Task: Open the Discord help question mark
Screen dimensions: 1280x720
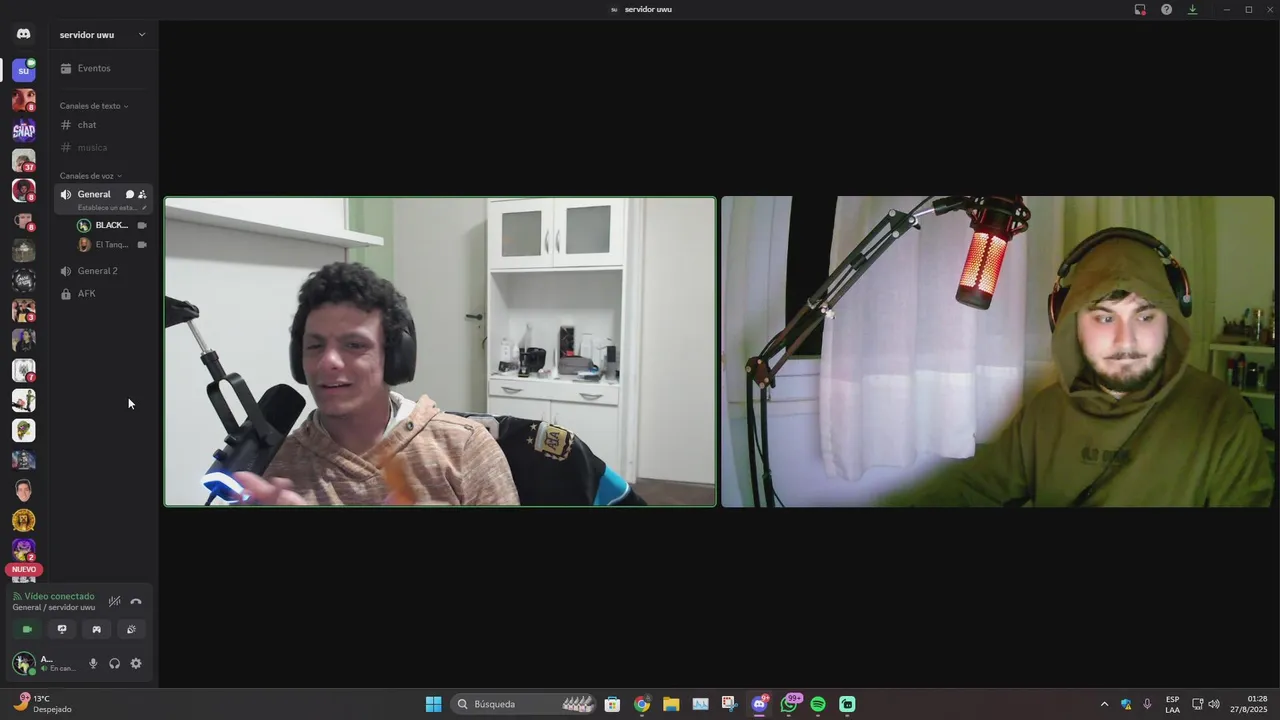Action: [1166, 9]
